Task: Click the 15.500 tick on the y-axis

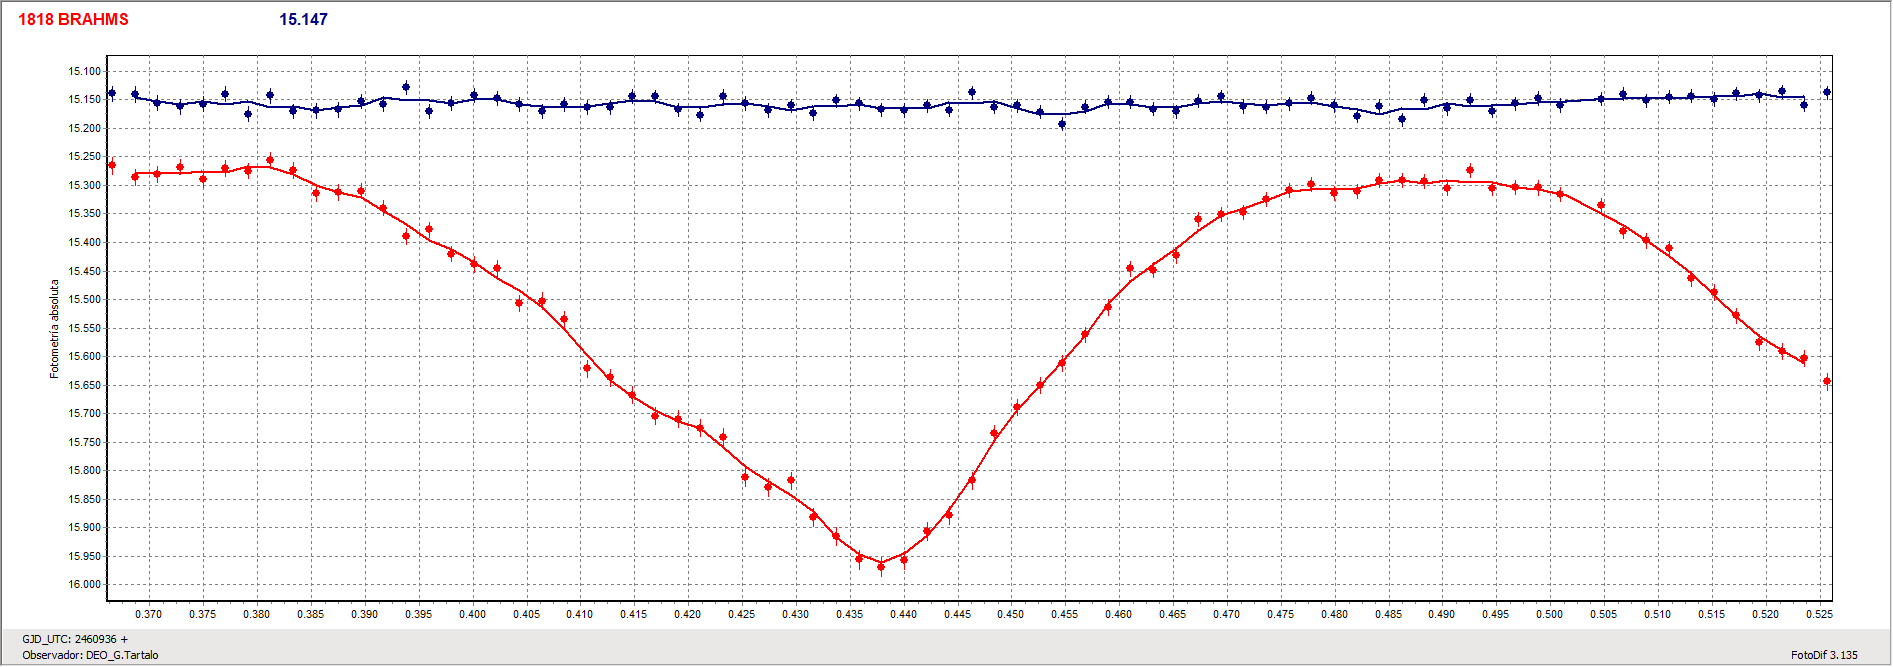Action: click(x=84, y=300)
